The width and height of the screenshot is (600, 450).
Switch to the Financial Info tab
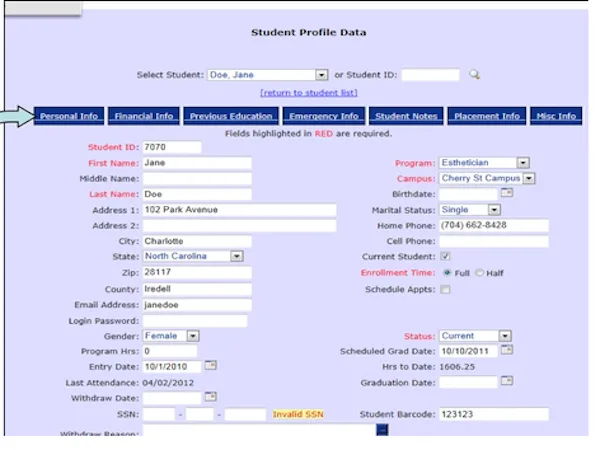tap(144, 116)
